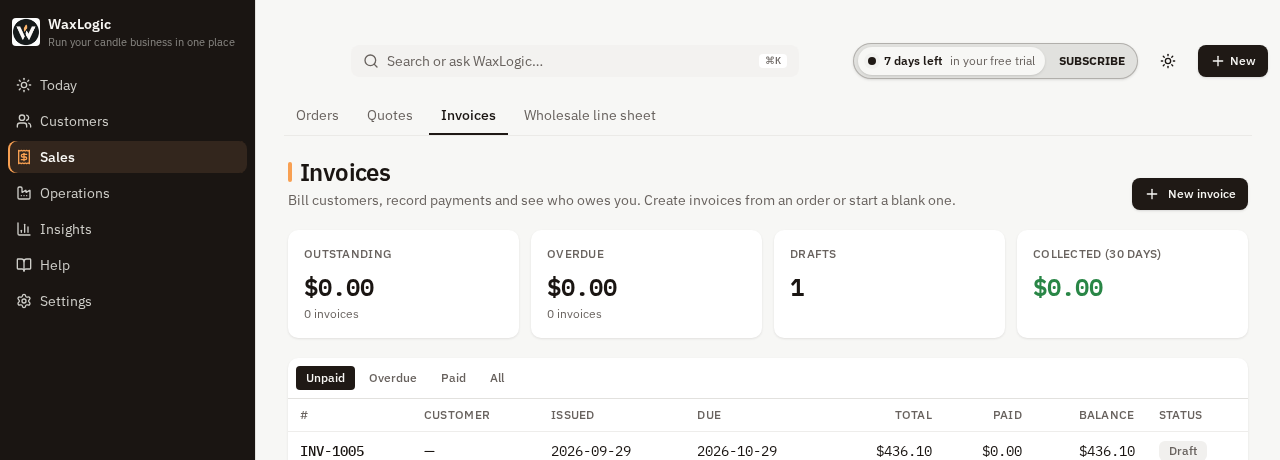This screenshot has height=460, width=1280.
Task: Click the plus icon in New button
Action: tap(1217, 61)
